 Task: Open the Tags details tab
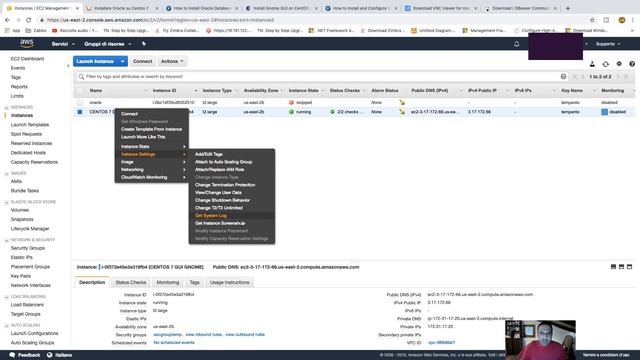[x=194, y=282]
